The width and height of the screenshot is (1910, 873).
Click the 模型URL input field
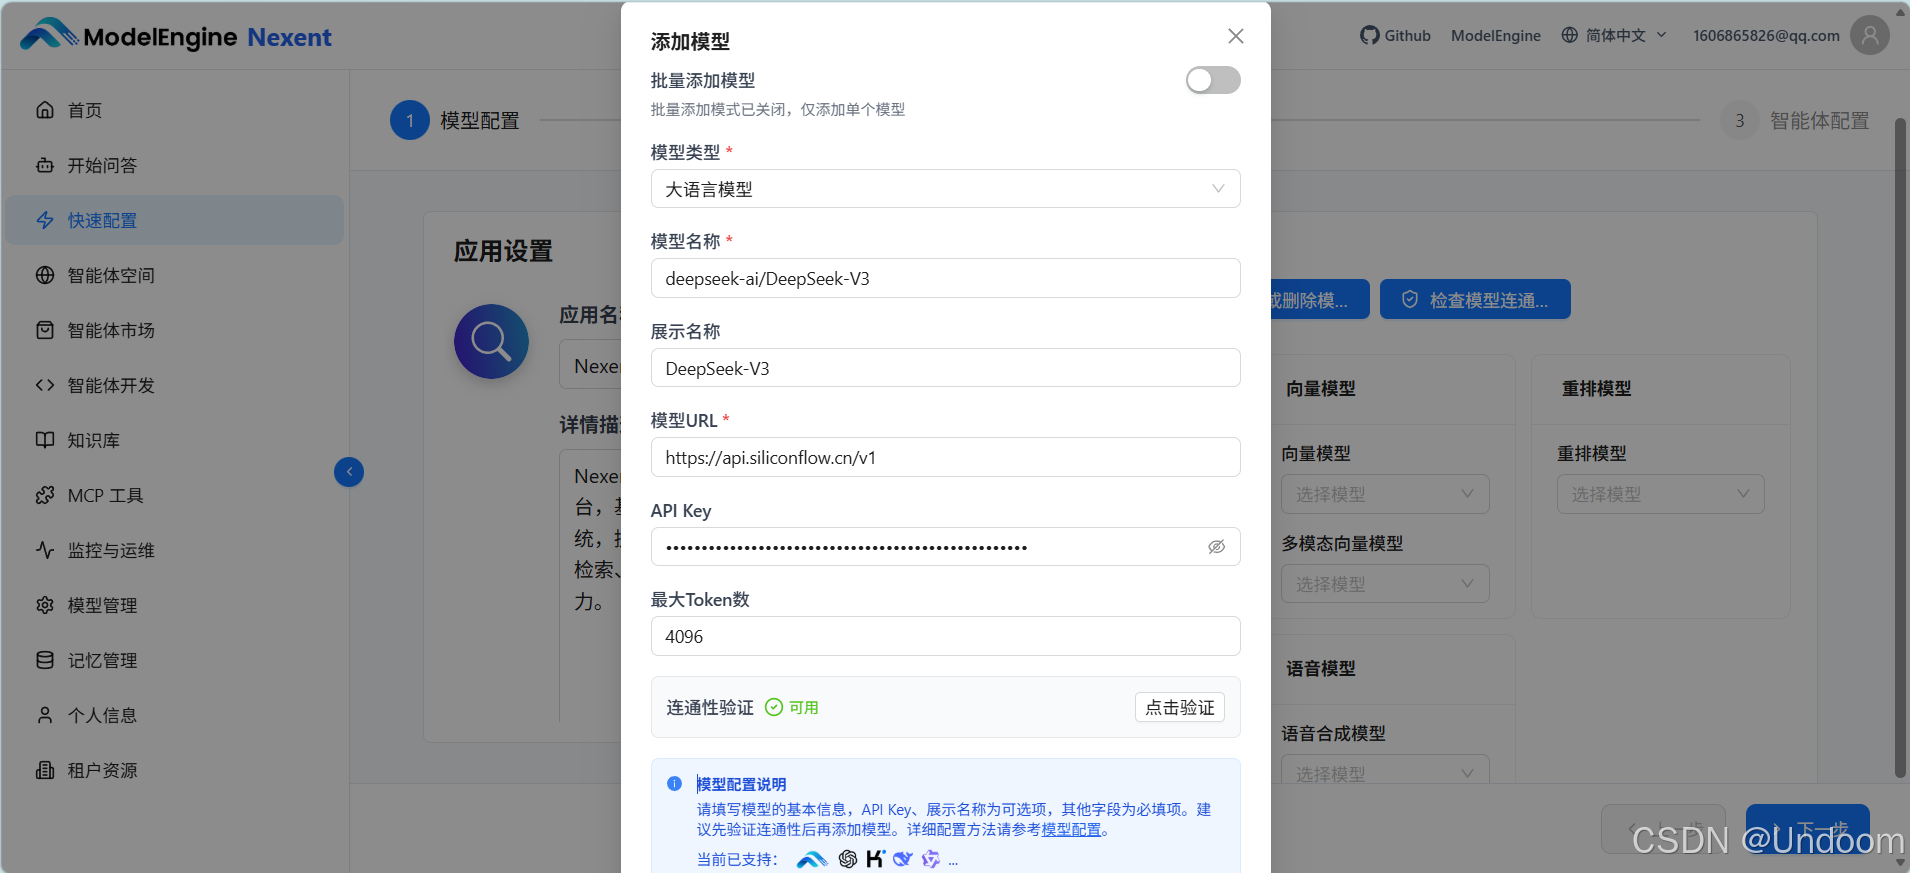click(x=945, y=457)
